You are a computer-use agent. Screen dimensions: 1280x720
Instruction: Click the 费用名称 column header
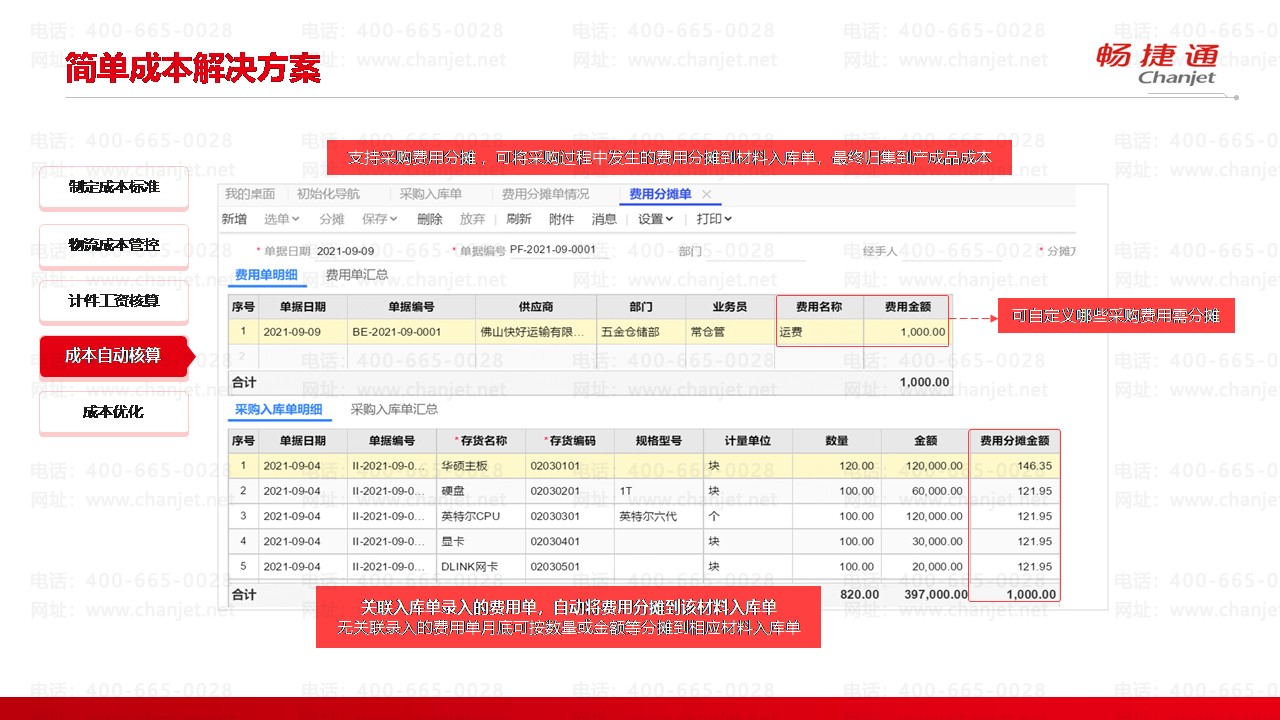click(819, 307)
